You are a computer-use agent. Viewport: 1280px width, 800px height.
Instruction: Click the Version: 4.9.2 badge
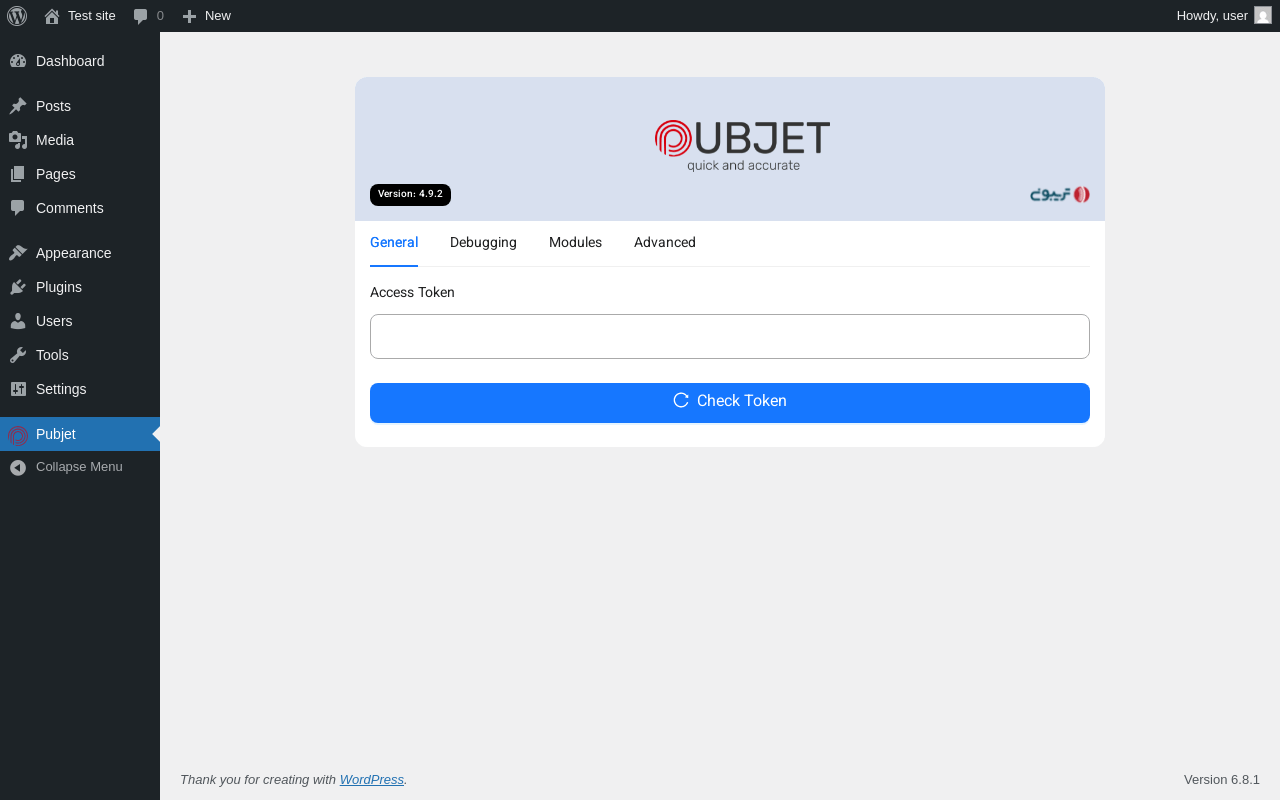point(410,195)
